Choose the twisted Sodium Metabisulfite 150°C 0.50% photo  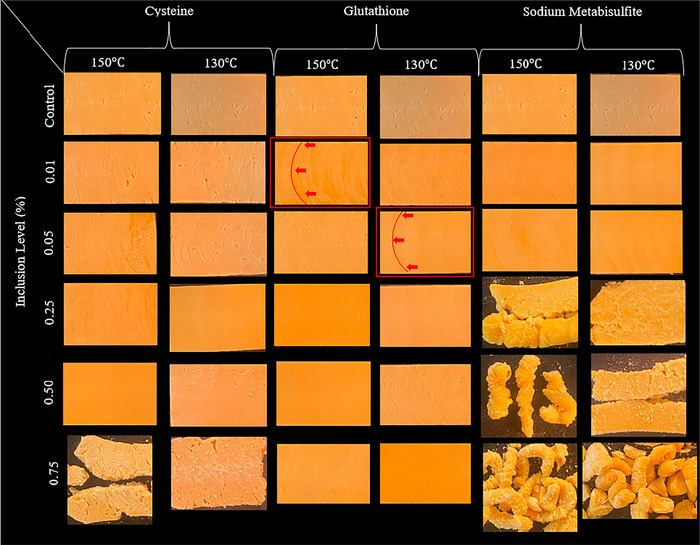529,396
